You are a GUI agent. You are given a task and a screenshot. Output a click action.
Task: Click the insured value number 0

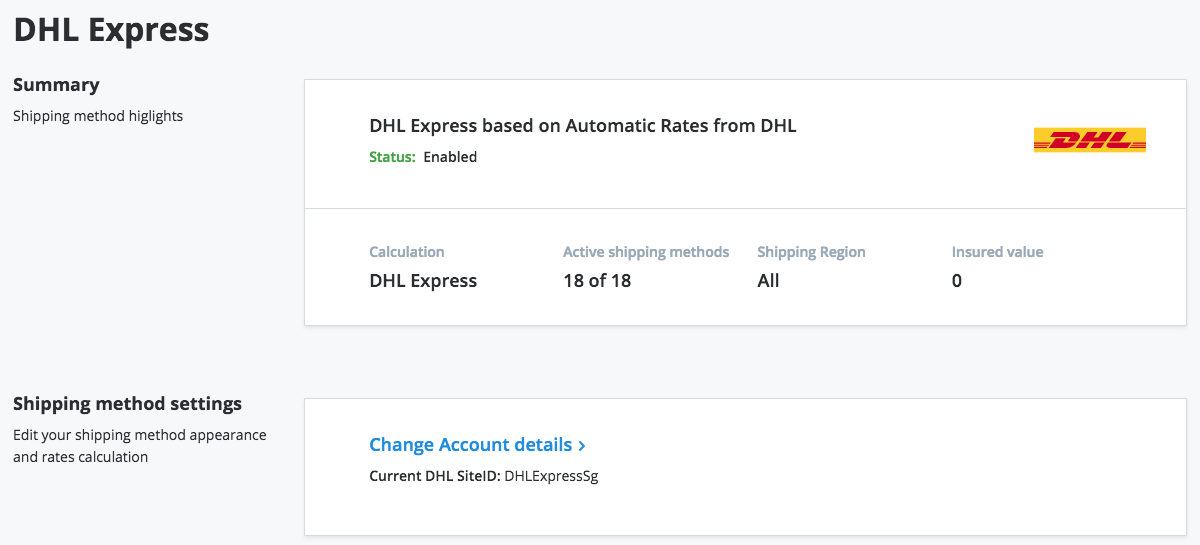(957, 281)
